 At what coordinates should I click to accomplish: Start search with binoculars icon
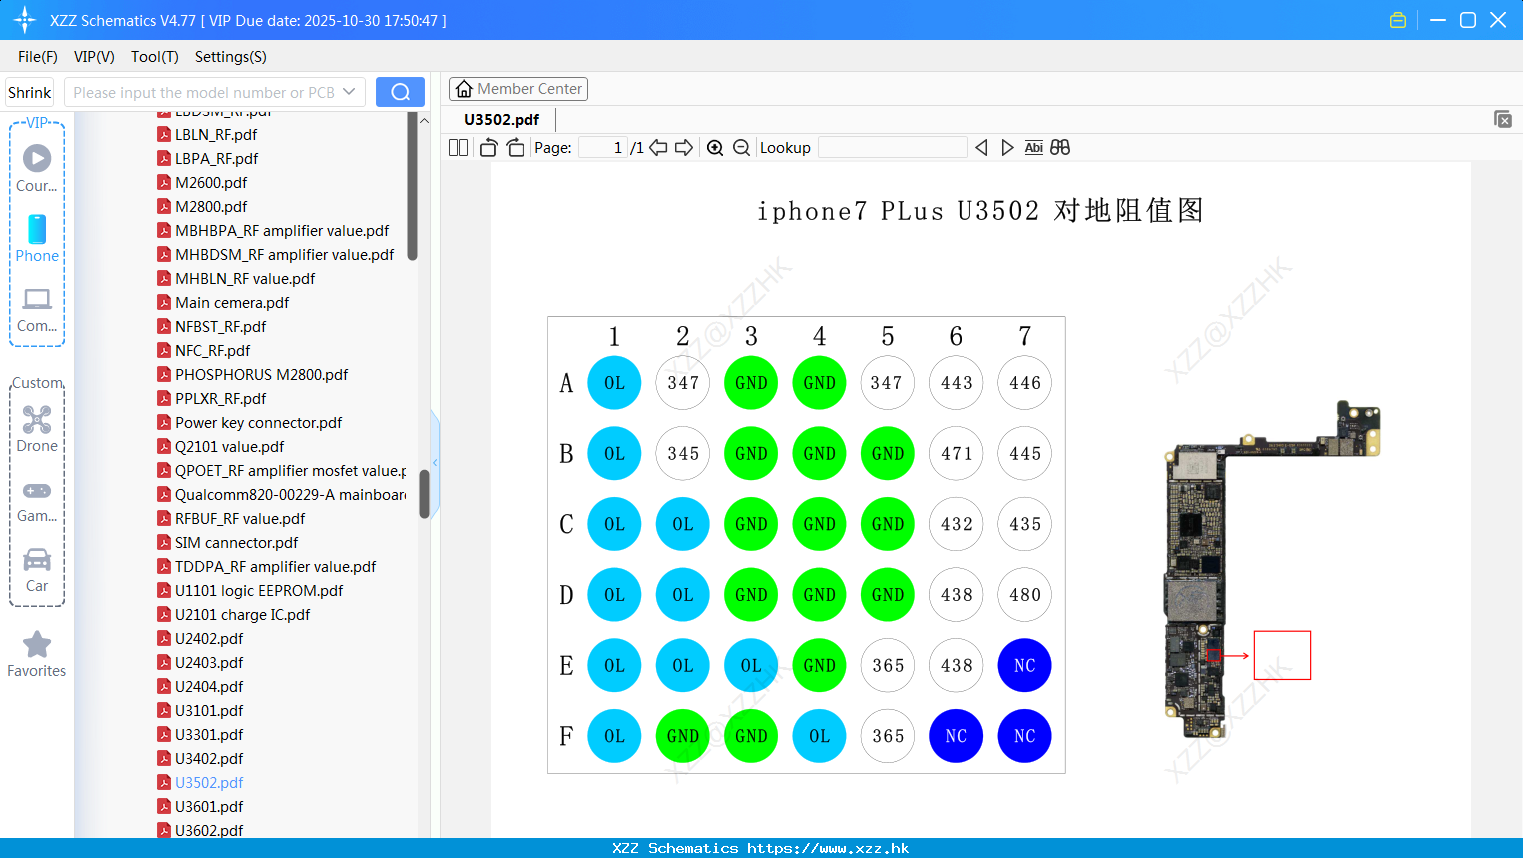pos(1060,148)
